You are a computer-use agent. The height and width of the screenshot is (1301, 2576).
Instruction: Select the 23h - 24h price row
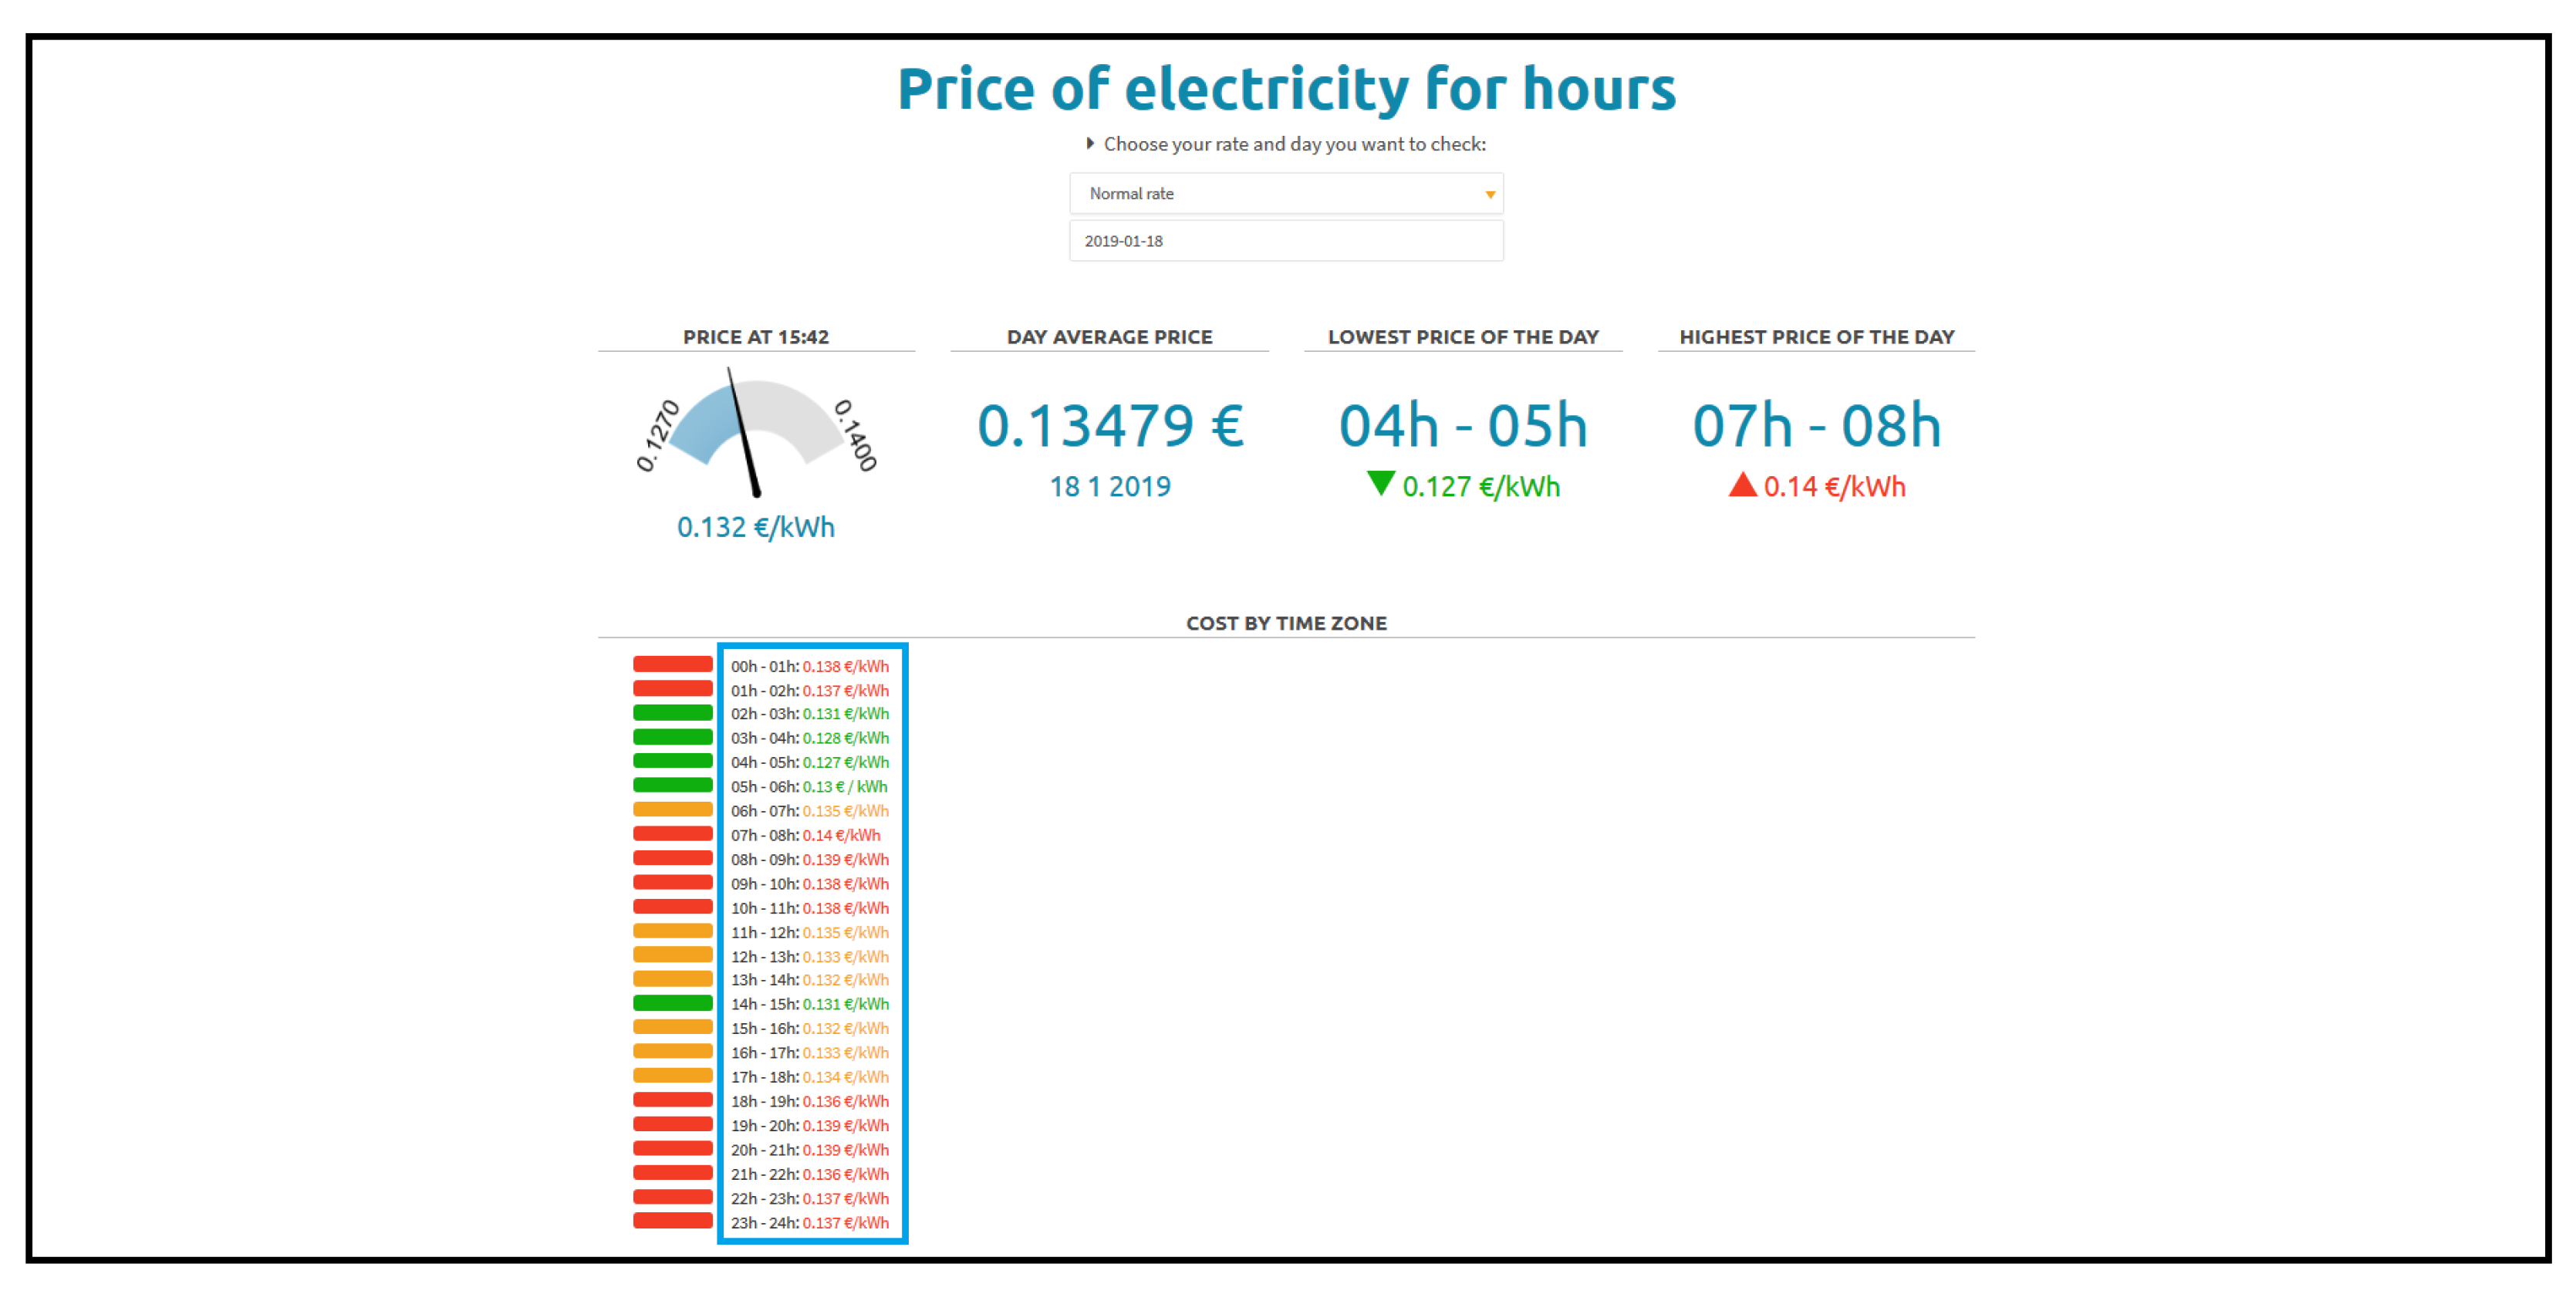(809, 1222)
